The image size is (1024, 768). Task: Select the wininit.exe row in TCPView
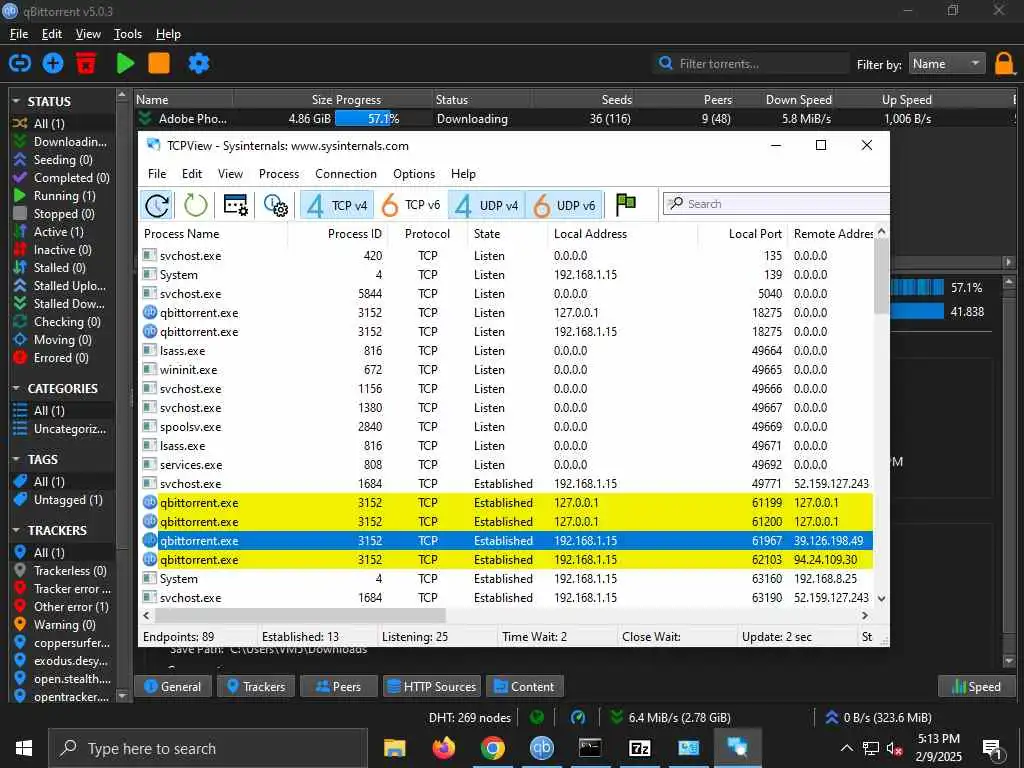coord(506,370)
